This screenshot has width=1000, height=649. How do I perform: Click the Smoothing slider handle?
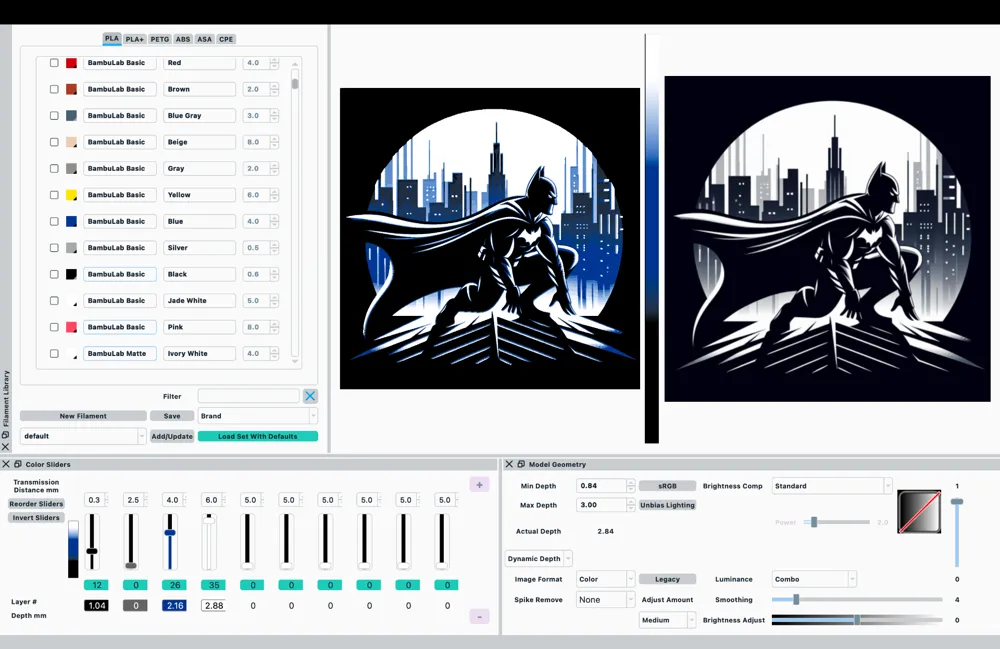coord(796,600)
